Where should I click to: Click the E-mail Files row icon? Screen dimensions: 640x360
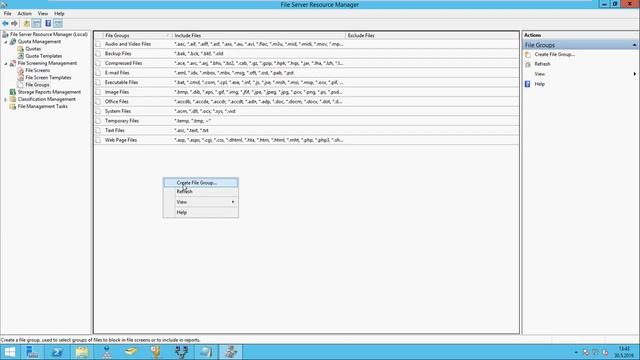tap(98, 73)
